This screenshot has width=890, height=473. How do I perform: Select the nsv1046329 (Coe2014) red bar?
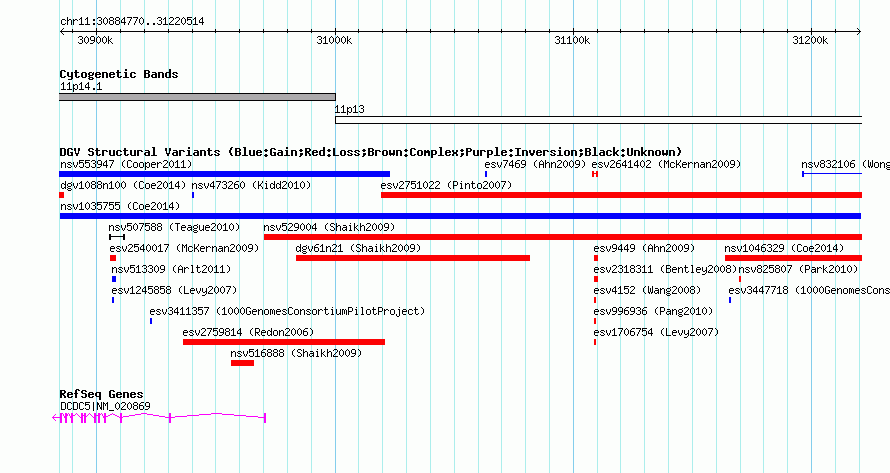coord(794,258)
